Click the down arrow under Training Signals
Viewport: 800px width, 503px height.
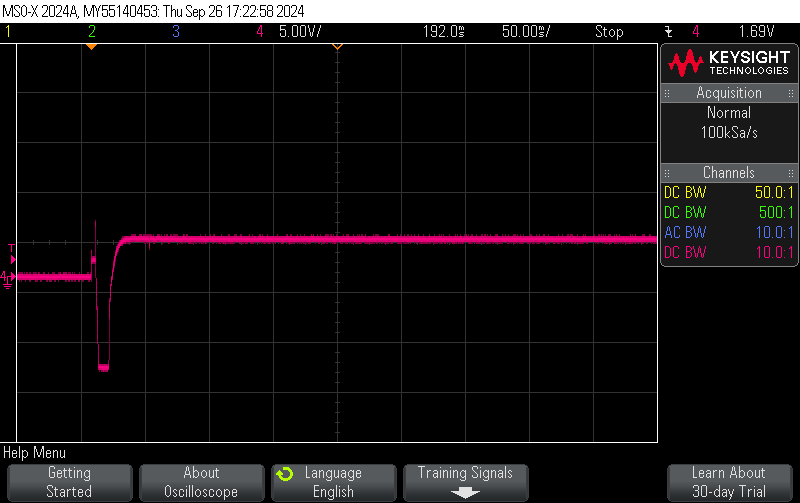pyautogui.click(x=465, y=492)
